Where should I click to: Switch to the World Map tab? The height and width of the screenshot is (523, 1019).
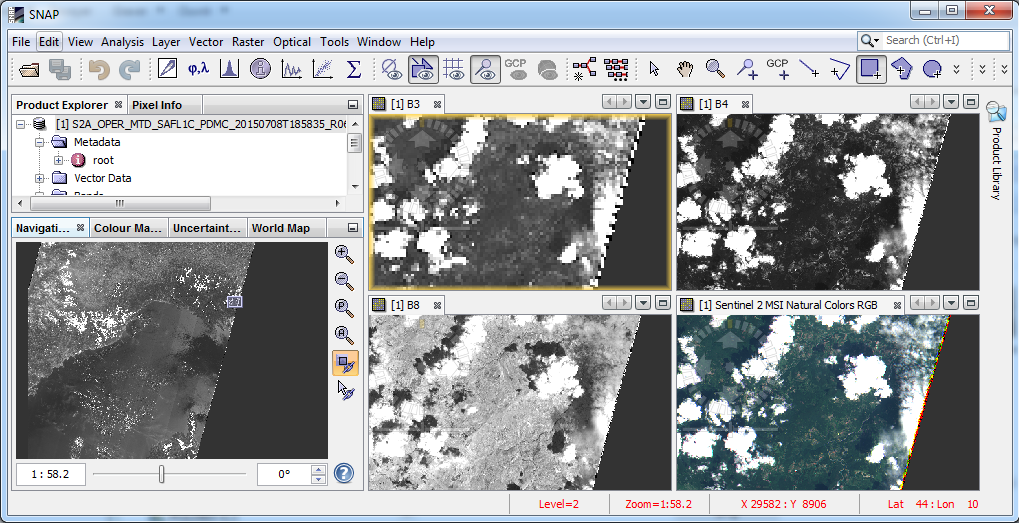coord(280,228)
